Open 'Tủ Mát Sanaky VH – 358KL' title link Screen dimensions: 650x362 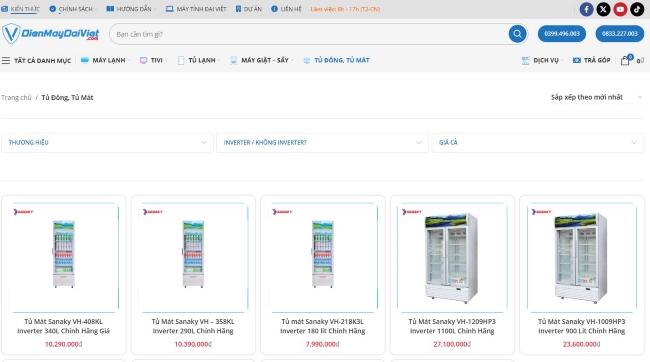click(x=193, y=326)
